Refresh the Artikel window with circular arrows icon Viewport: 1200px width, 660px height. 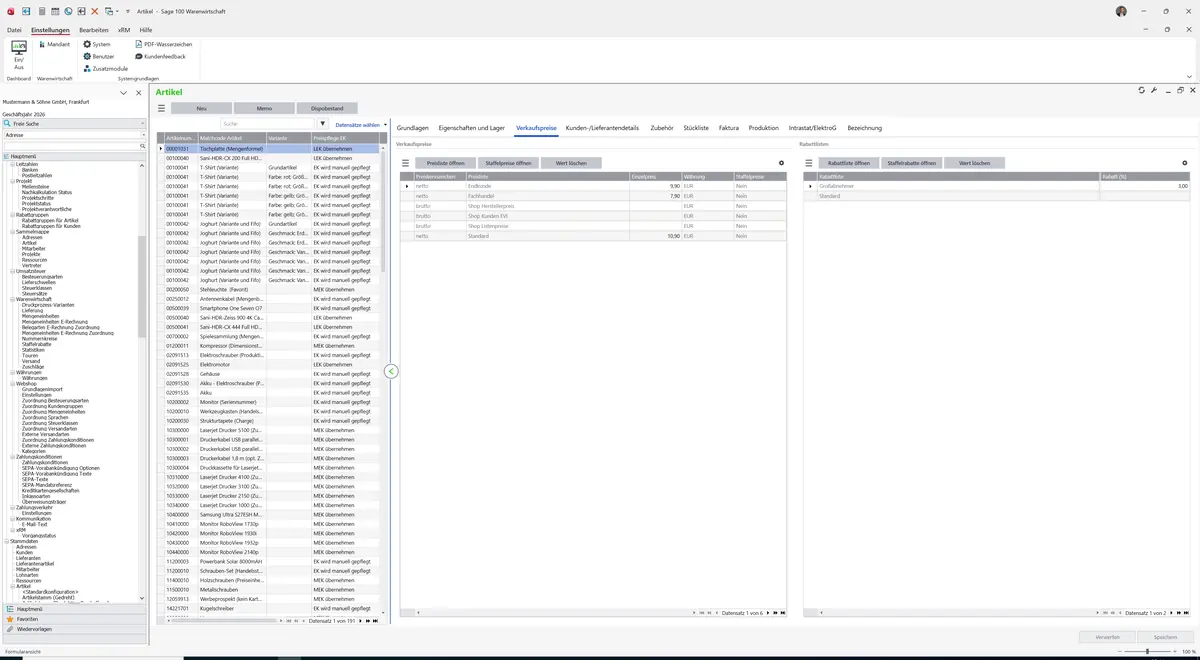coord(1141,90)
